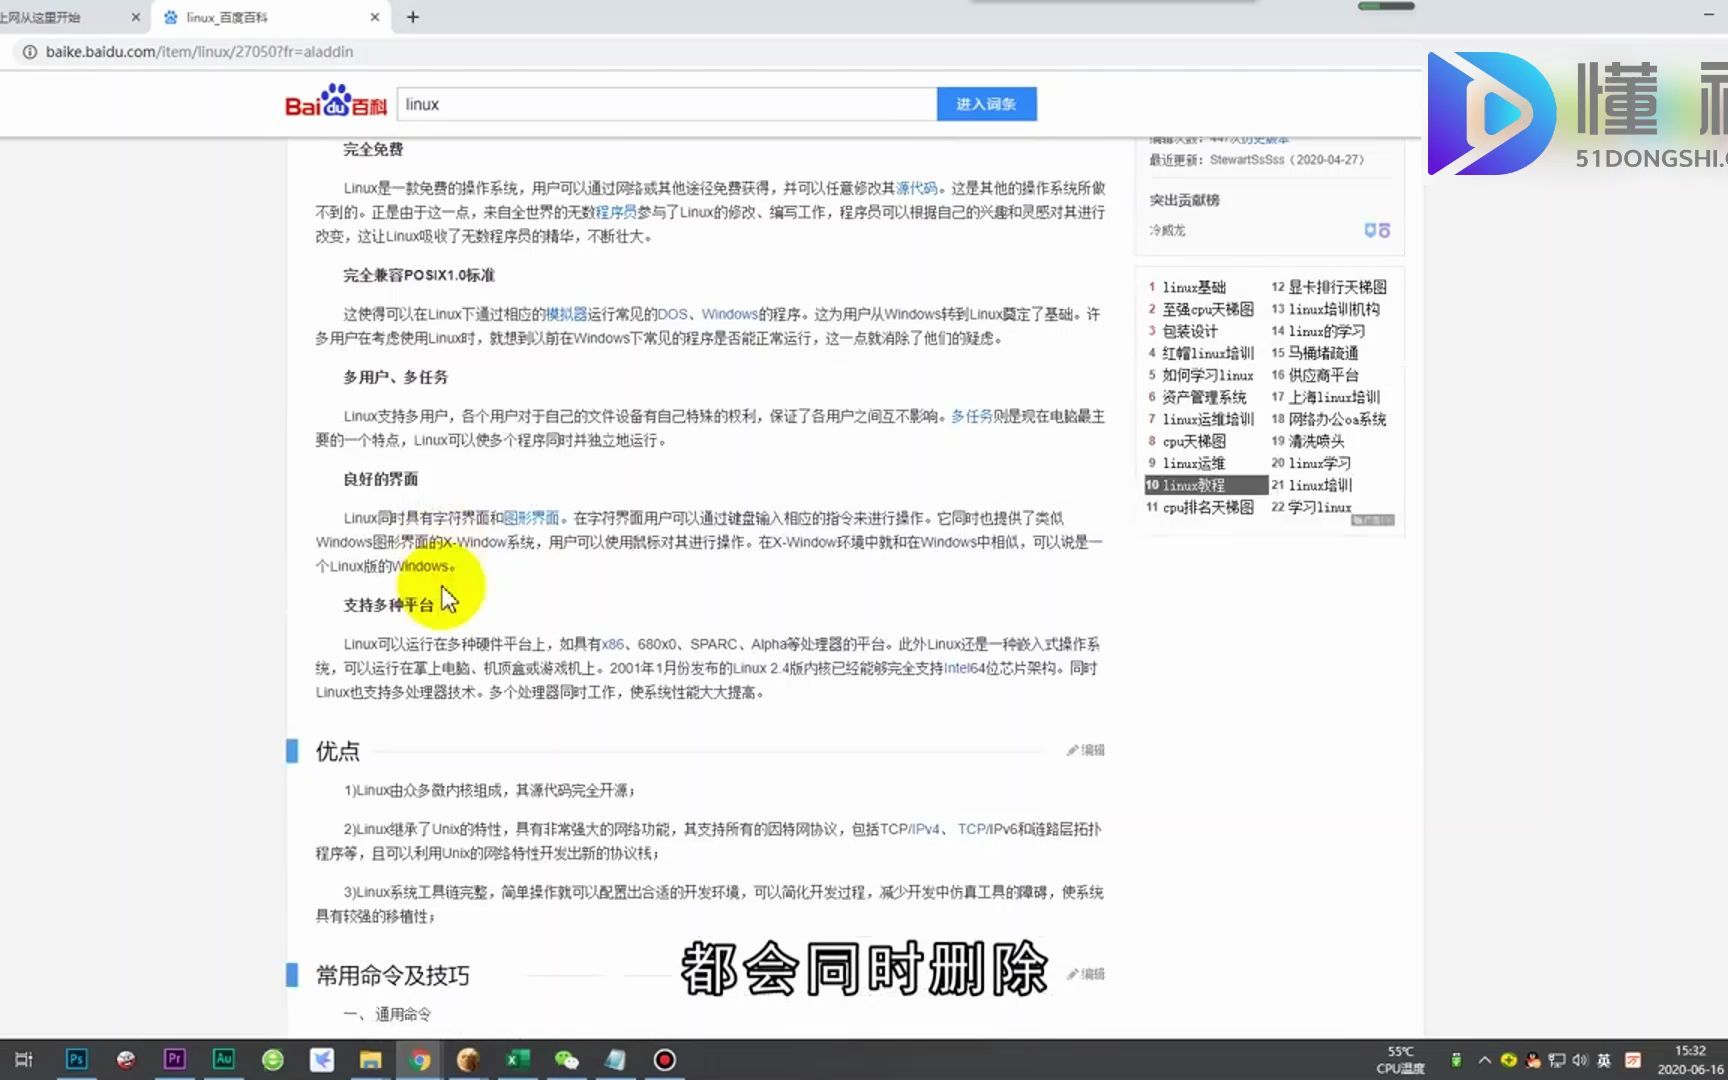This screenshot has width=1728, height=1080.
Task: Open the 源代码 hyperlink
Action: click(919, 187)
